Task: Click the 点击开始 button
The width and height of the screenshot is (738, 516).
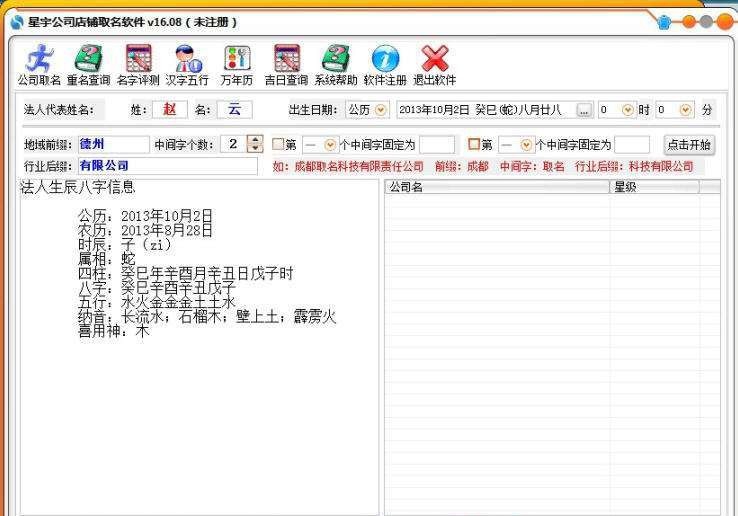Action: pyautogui.click(x=689, y=145)
